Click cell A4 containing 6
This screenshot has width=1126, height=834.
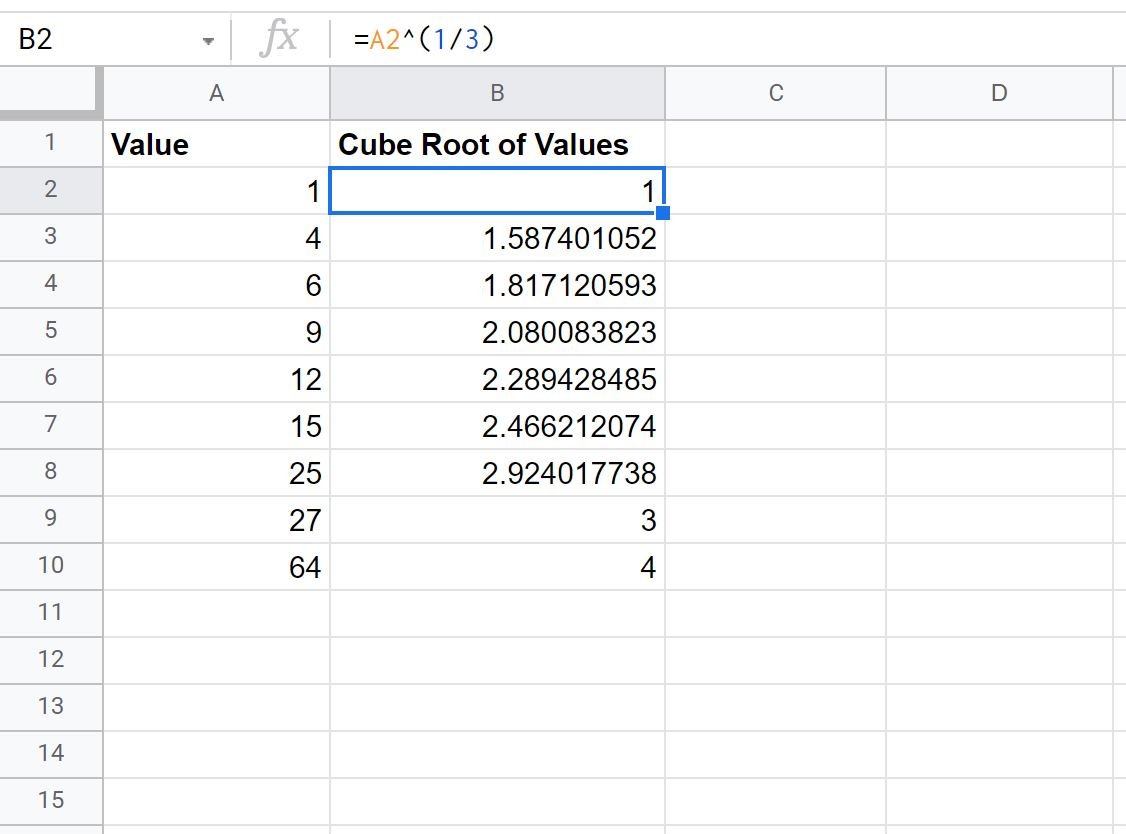216,284
